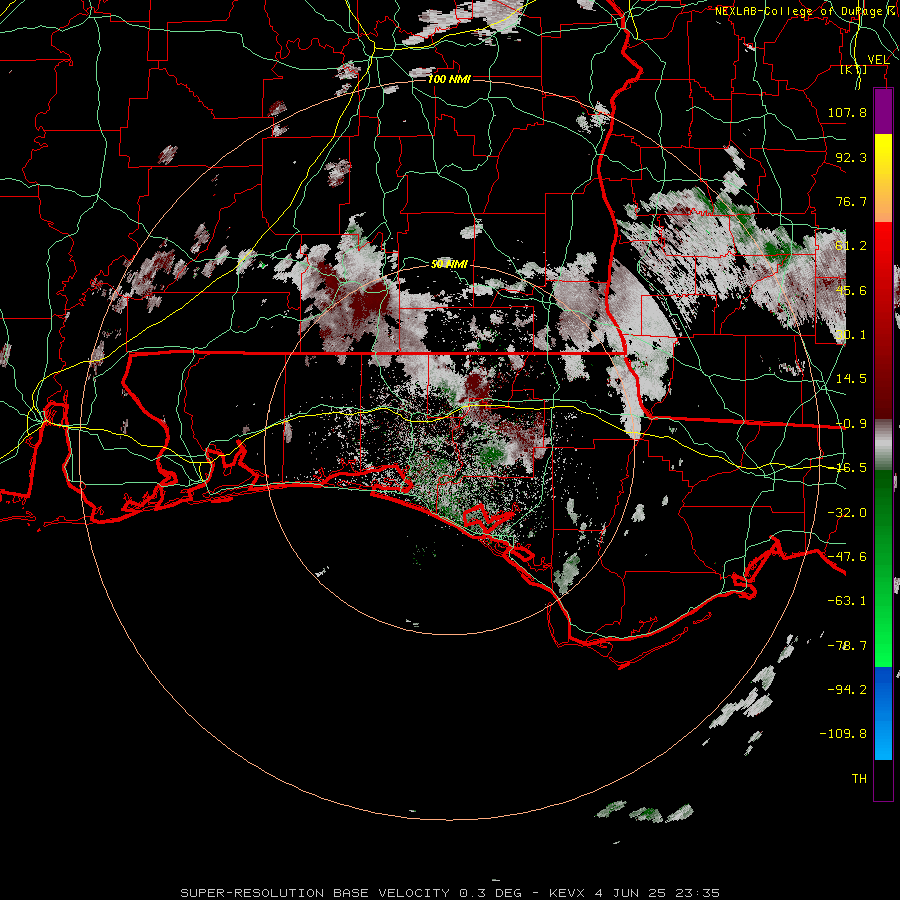This screenshot has height=900, width=900.
Task: Click the -78.7 value on velocity scale
Action: 847,646
